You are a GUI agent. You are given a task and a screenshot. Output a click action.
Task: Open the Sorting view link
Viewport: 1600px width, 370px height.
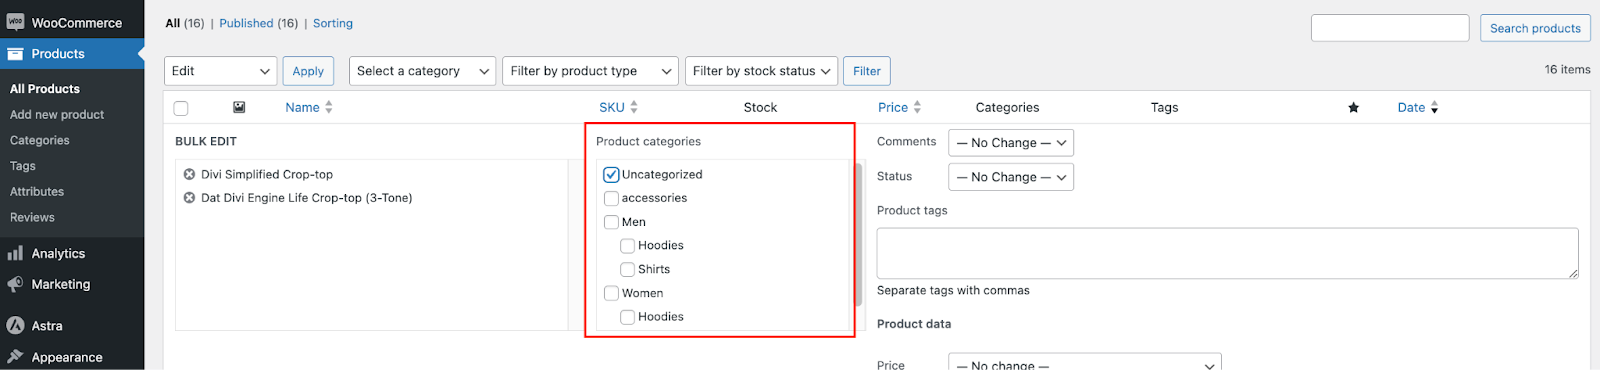(x=333, y=23)
